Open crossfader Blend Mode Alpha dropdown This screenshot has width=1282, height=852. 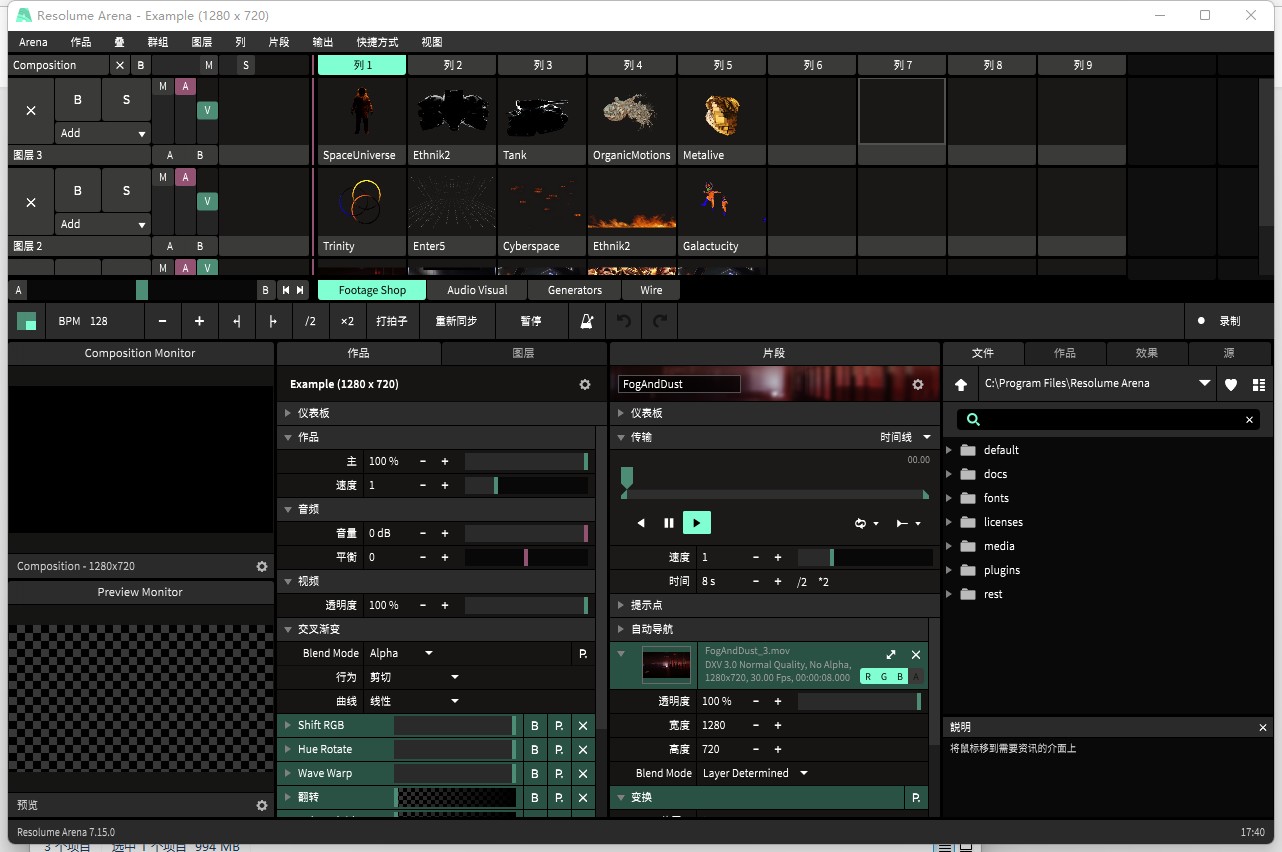[402, 653]
